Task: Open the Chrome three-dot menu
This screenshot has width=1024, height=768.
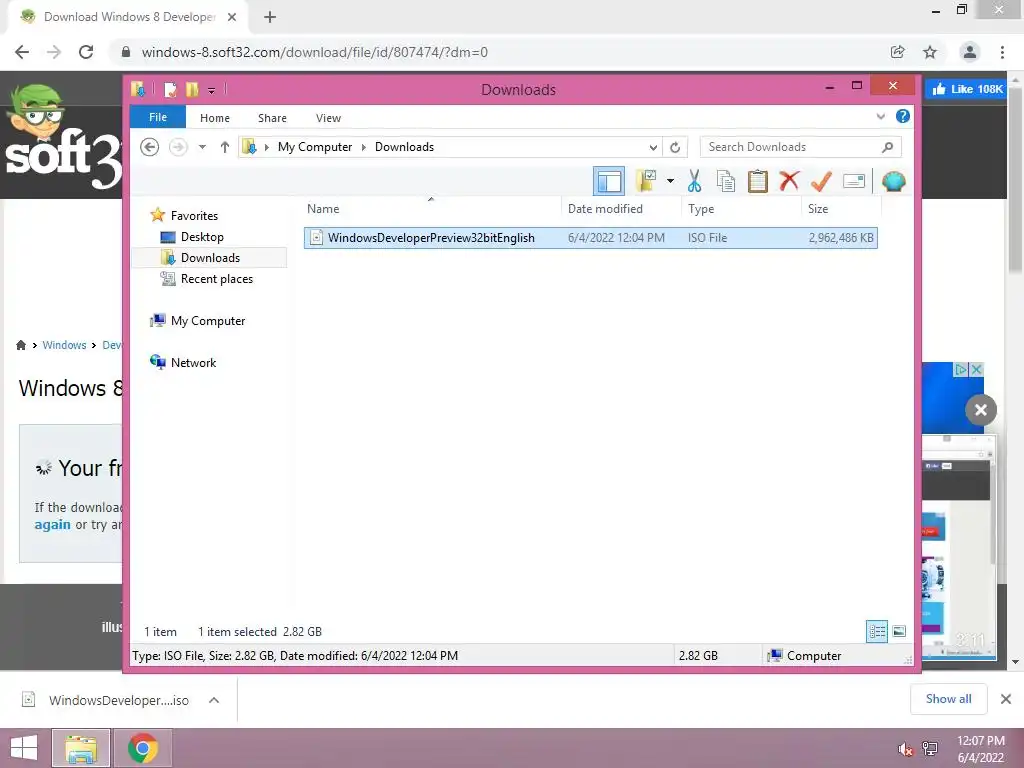Action: [x=1002, y=52]
